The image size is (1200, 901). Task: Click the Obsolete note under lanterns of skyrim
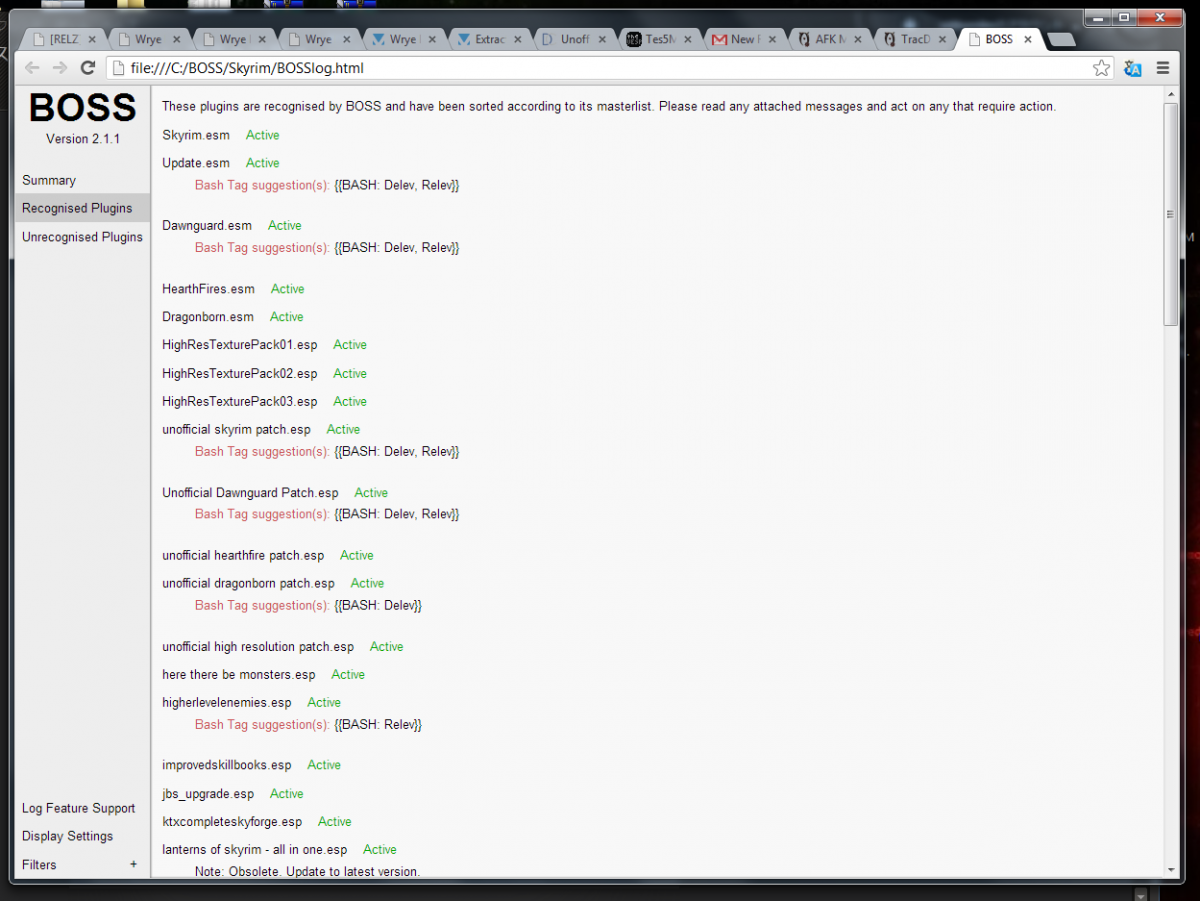tap(308, 872)
